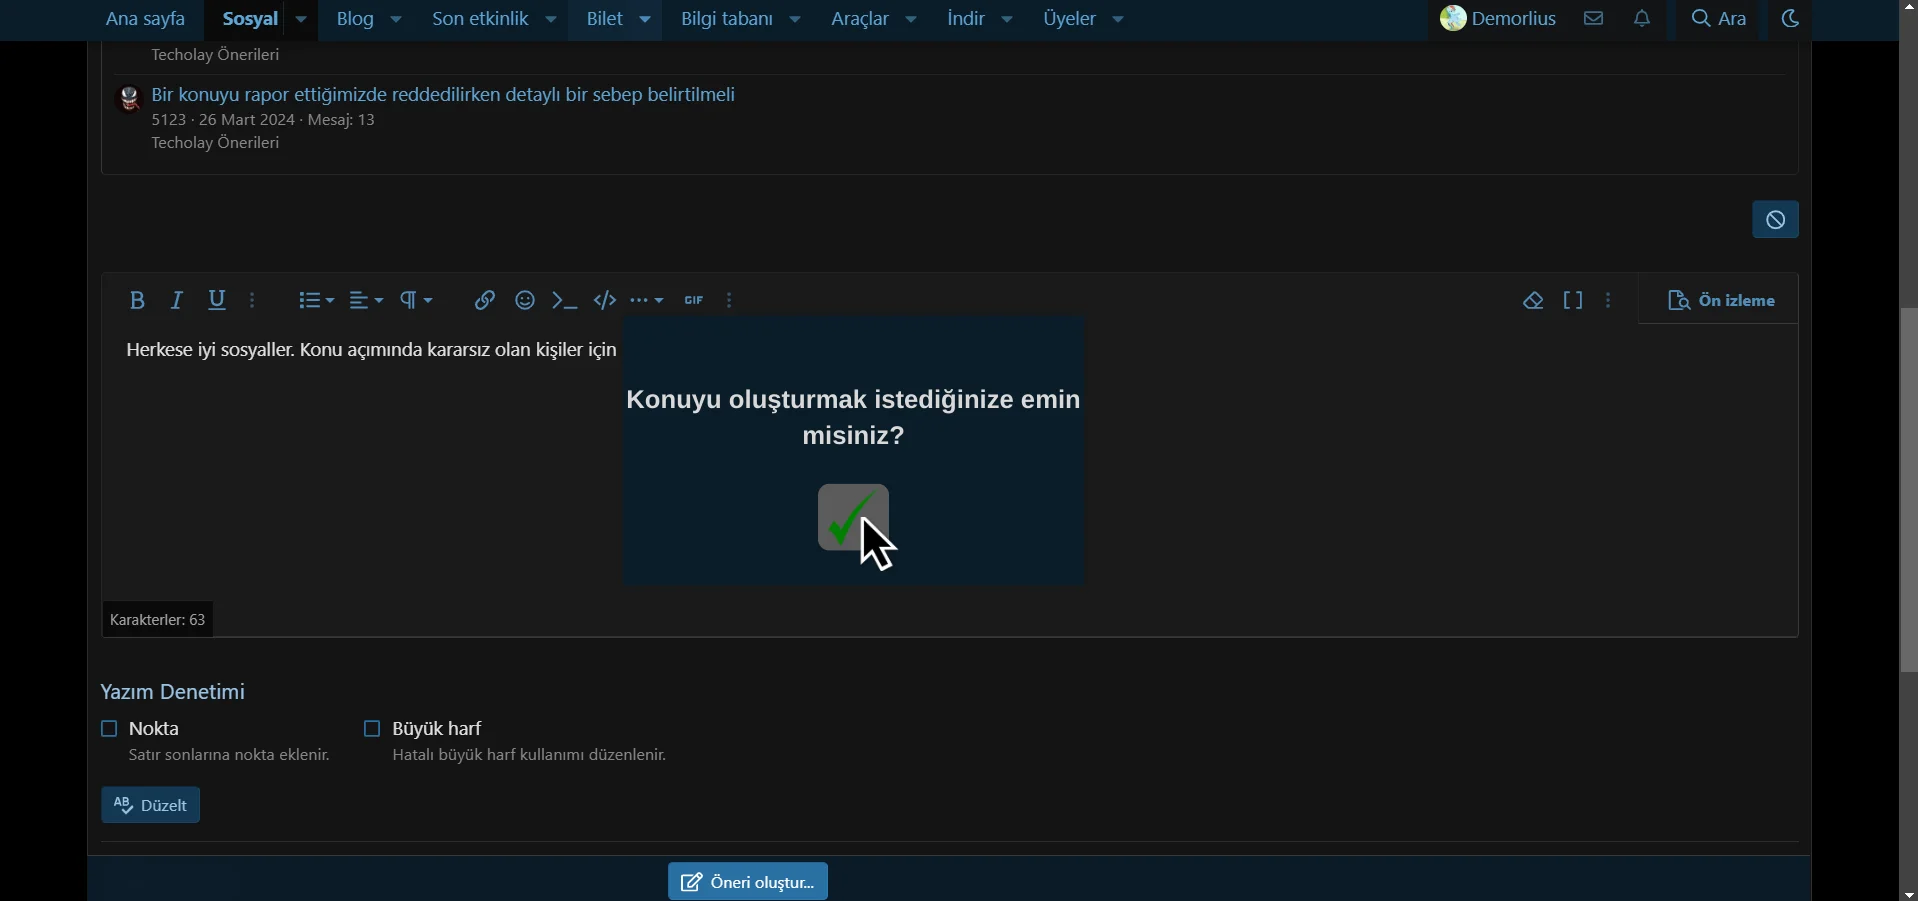Open the text alignment dropdown

pyautogui.click(x=367, y=301)
